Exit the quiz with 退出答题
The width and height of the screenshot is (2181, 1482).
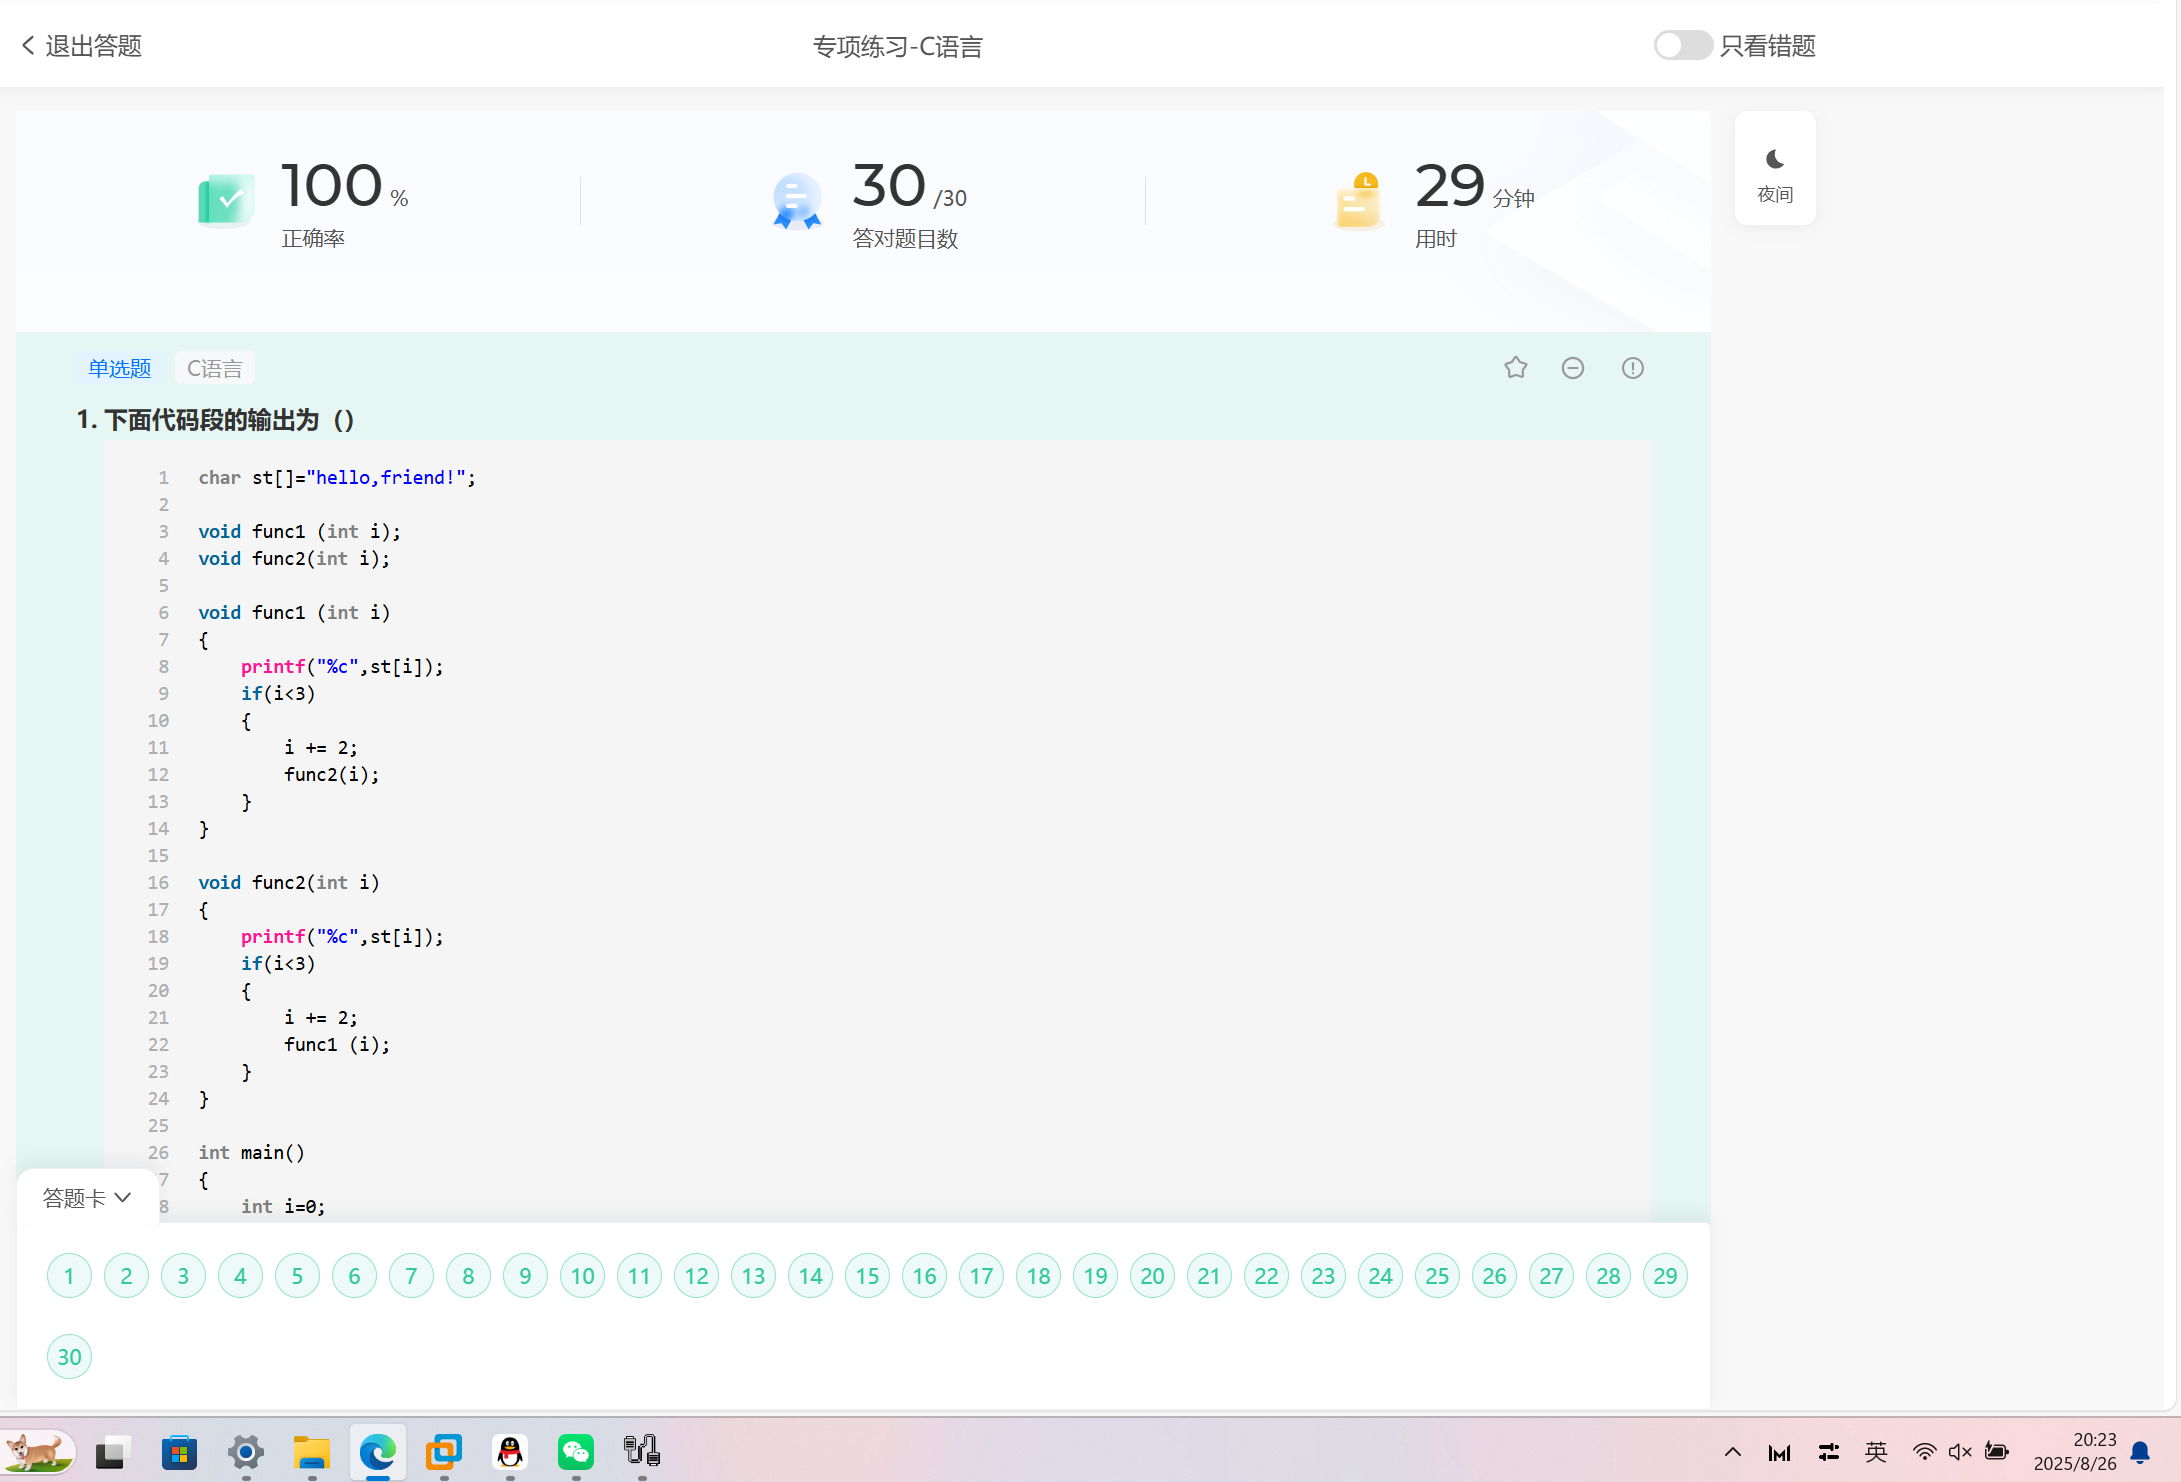pos(82,46)
